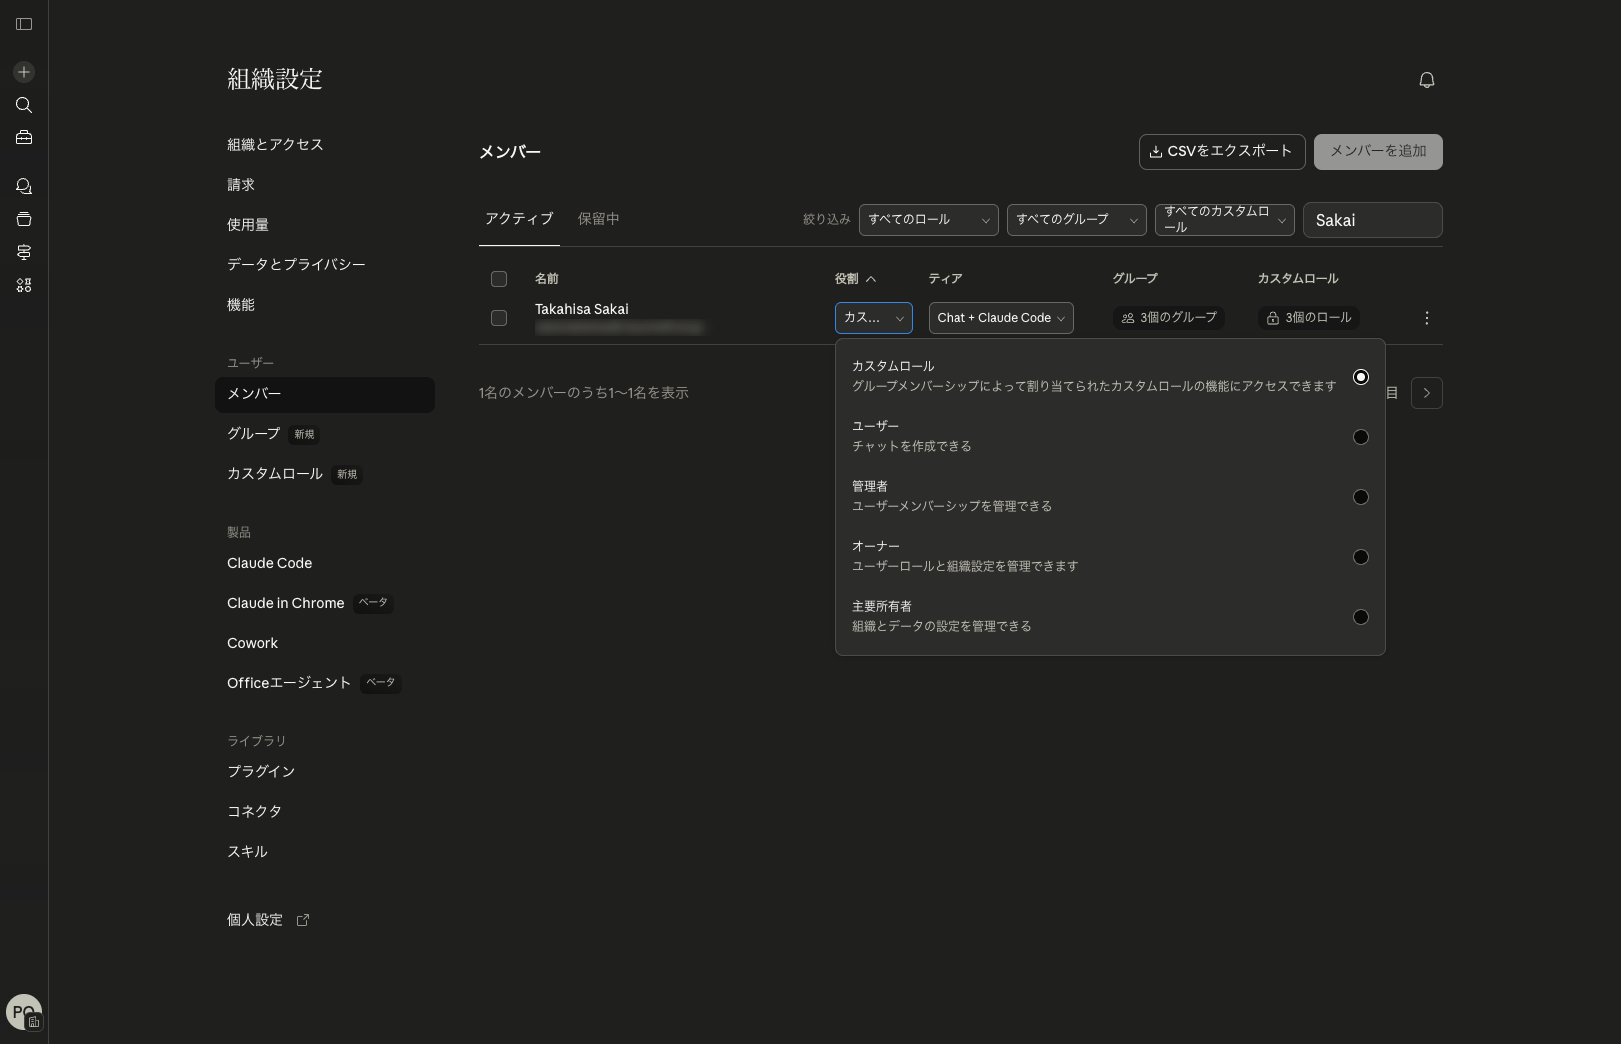Select the 管理者 role radio button
Screen dimensions: 1621x1044
1360,497
